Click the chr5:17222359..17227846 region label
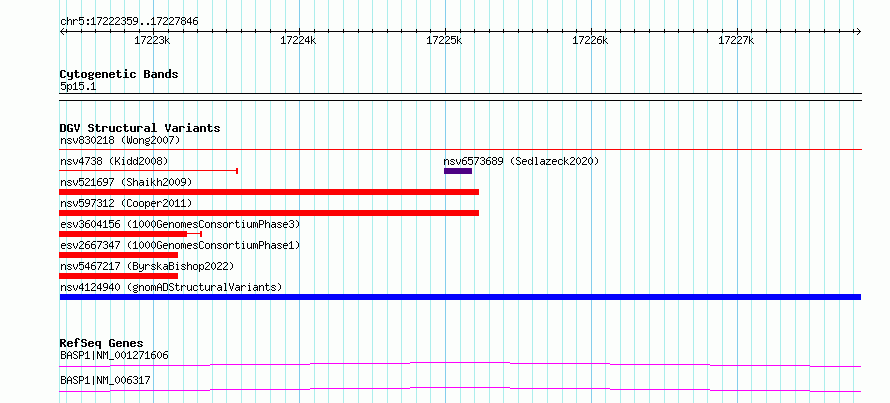The height and width of the screenshot is (403, 890). pyautogui.click(x=129, y=22)
